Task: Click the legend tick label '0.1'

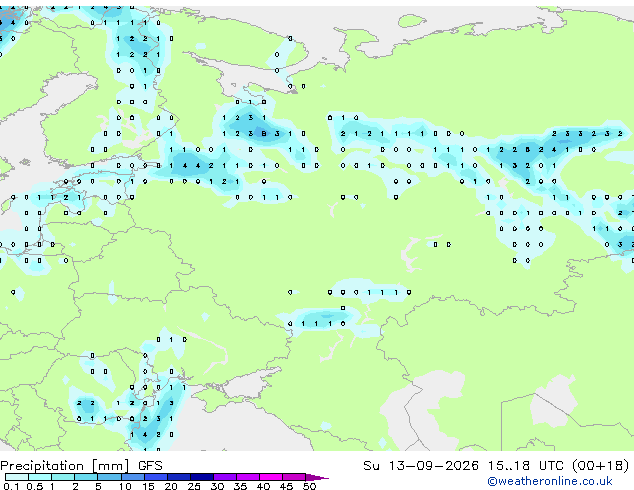Action: 11,486
